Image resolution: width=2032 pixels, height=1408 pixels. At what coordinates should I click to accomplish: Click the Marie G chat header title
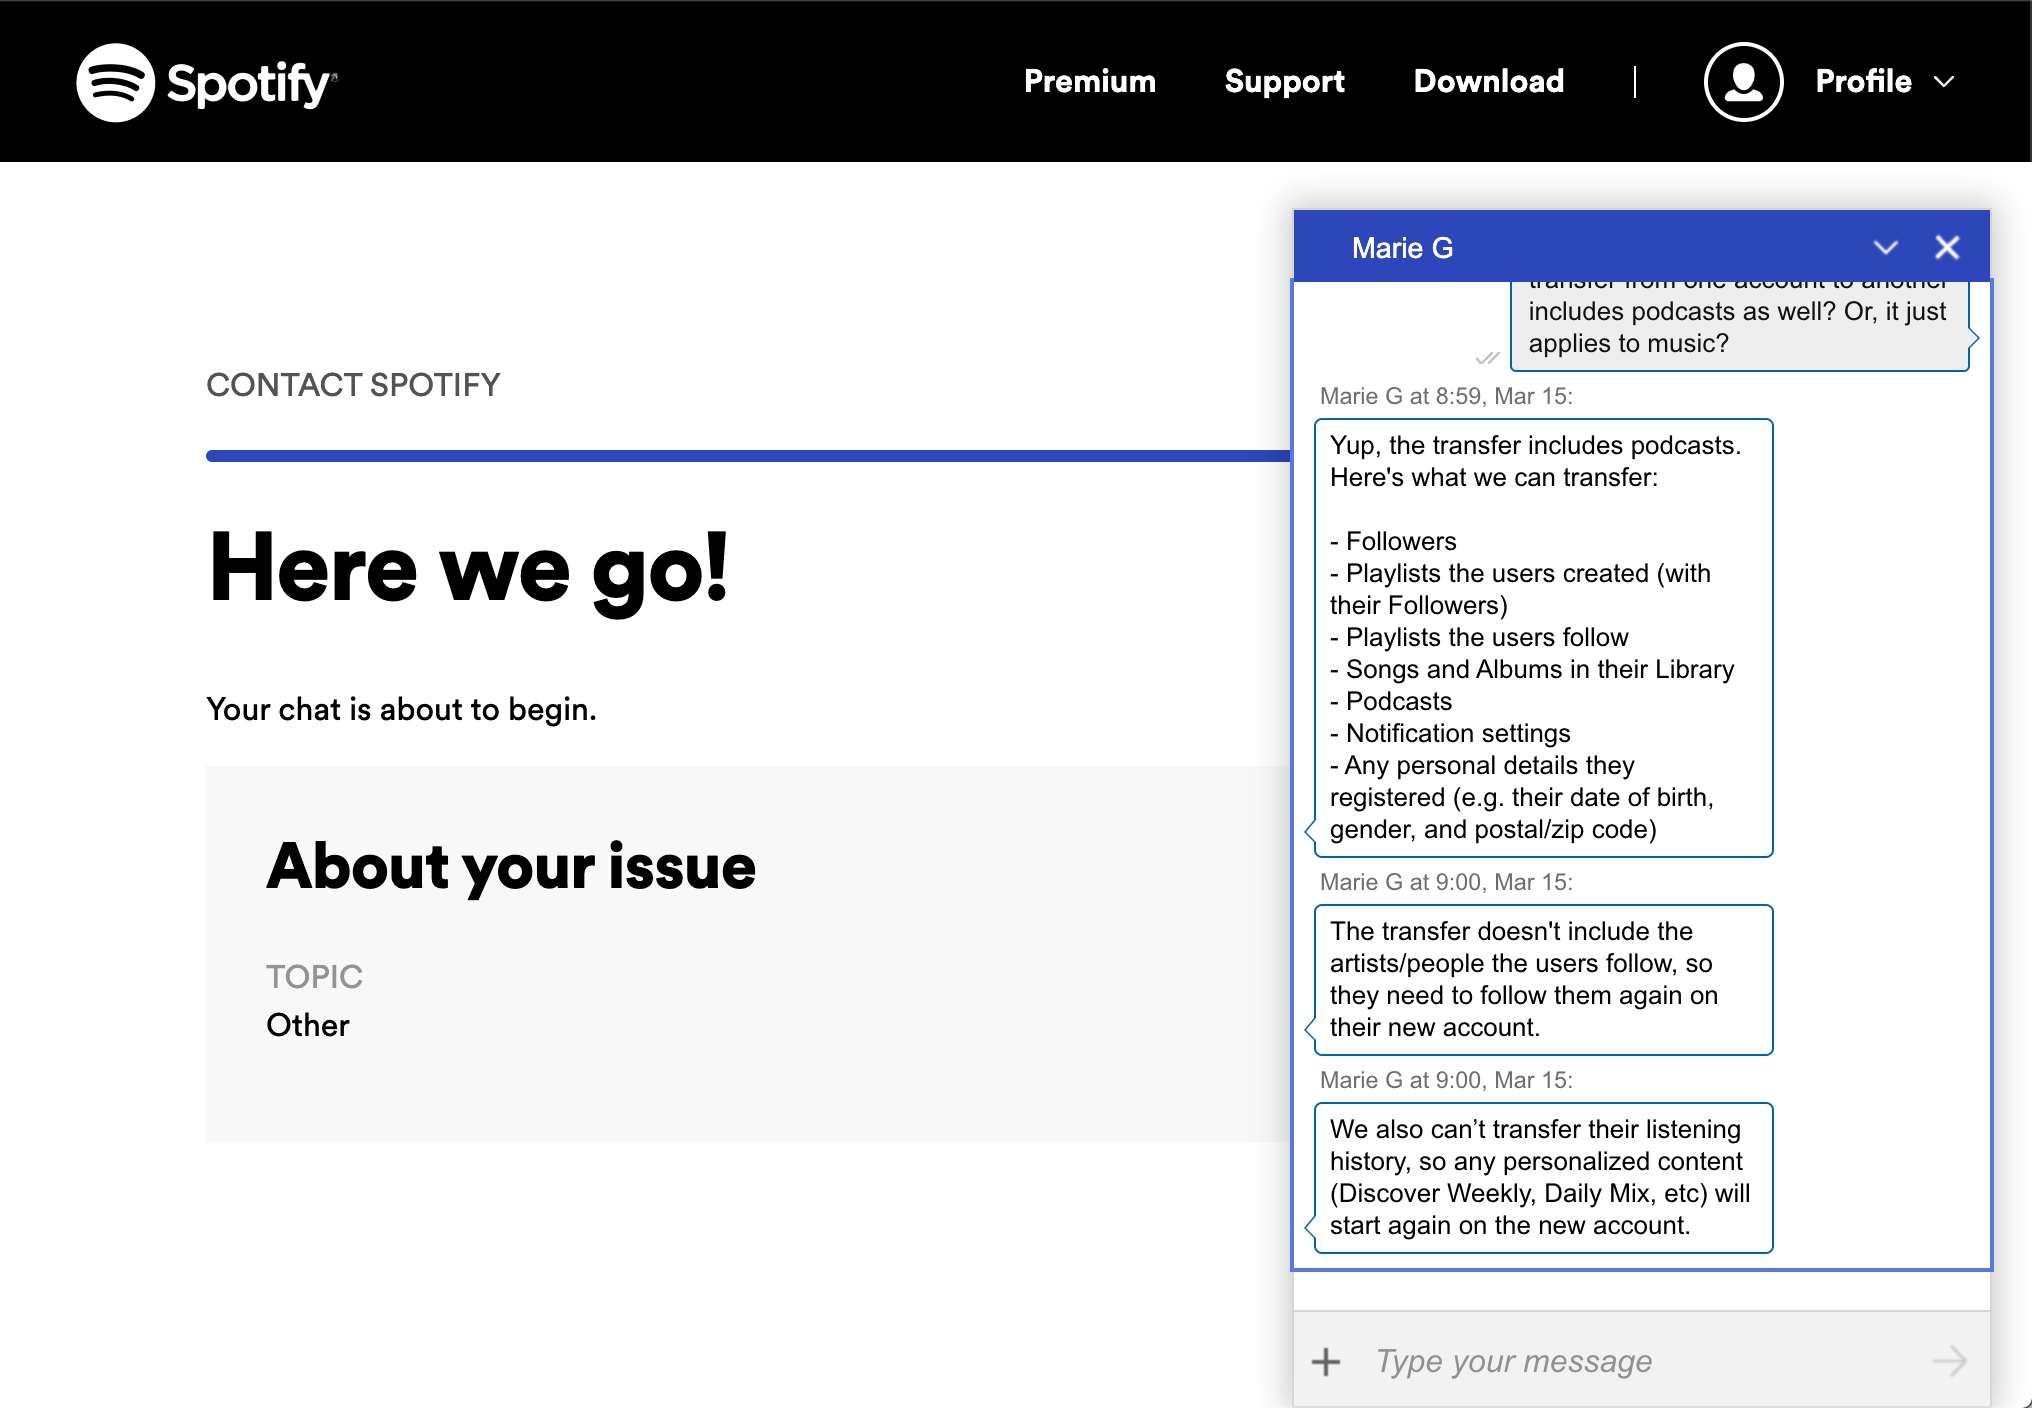click(1402, 248)
